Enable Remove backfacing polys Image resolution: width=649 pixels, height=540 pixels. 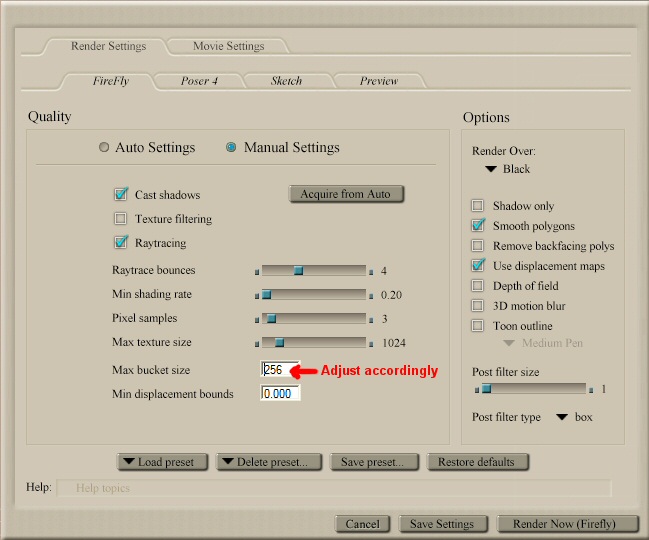point(478,245)
